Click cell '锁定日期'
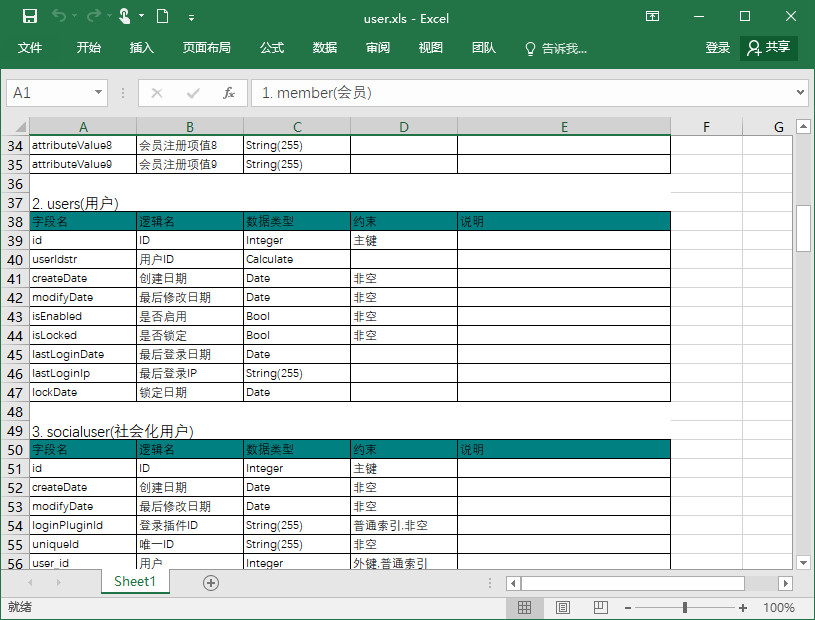815x620 pixels. 190,392
